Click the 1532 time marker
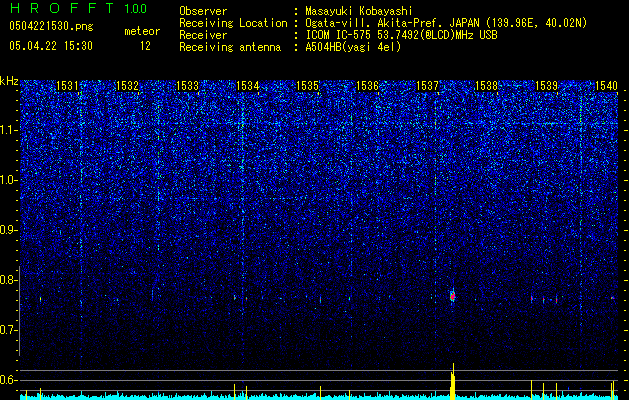Image resolution: width=629 pixels, height=400 pixels. click(x=127, y=85)
